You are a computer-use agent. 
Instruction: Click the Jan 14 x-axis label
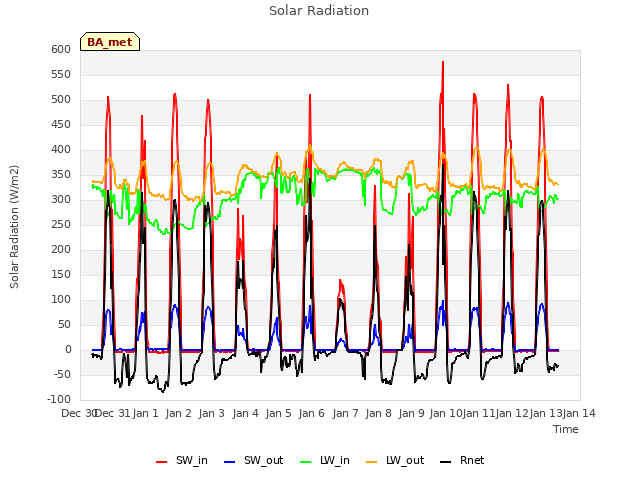(579, 413)
